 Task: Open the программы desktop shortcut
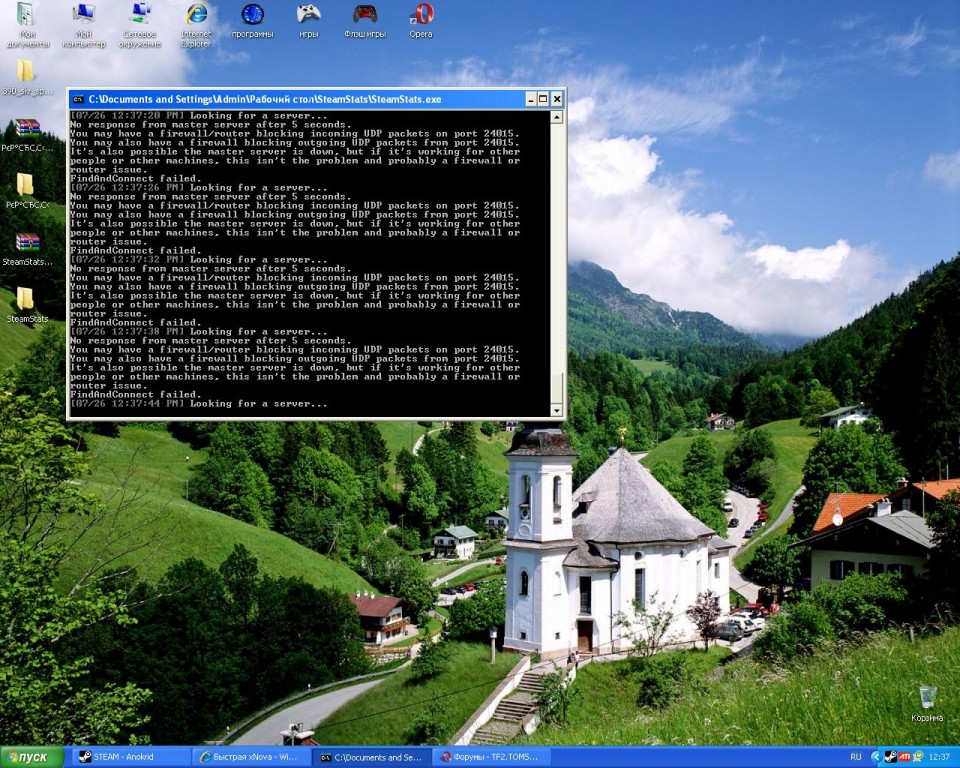click(x=252, y=15)
